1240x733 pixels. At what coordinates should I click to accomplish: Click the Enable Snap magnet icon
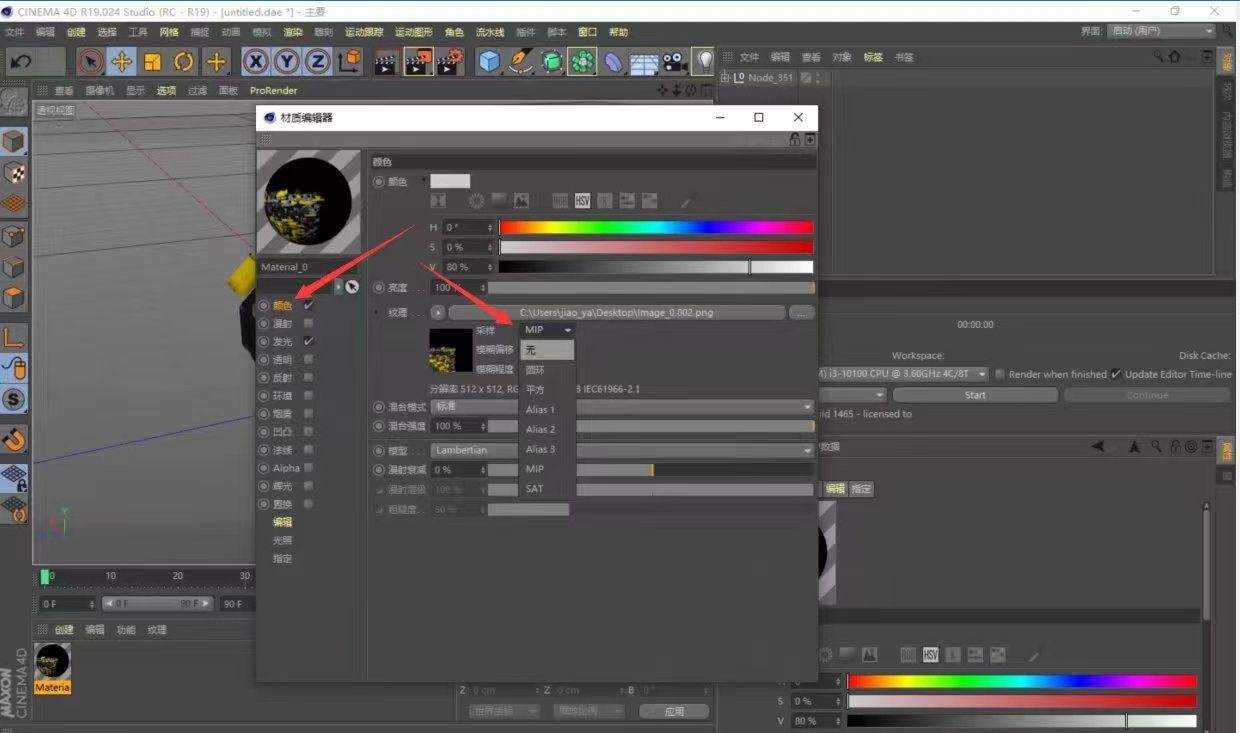pos(13,438)
